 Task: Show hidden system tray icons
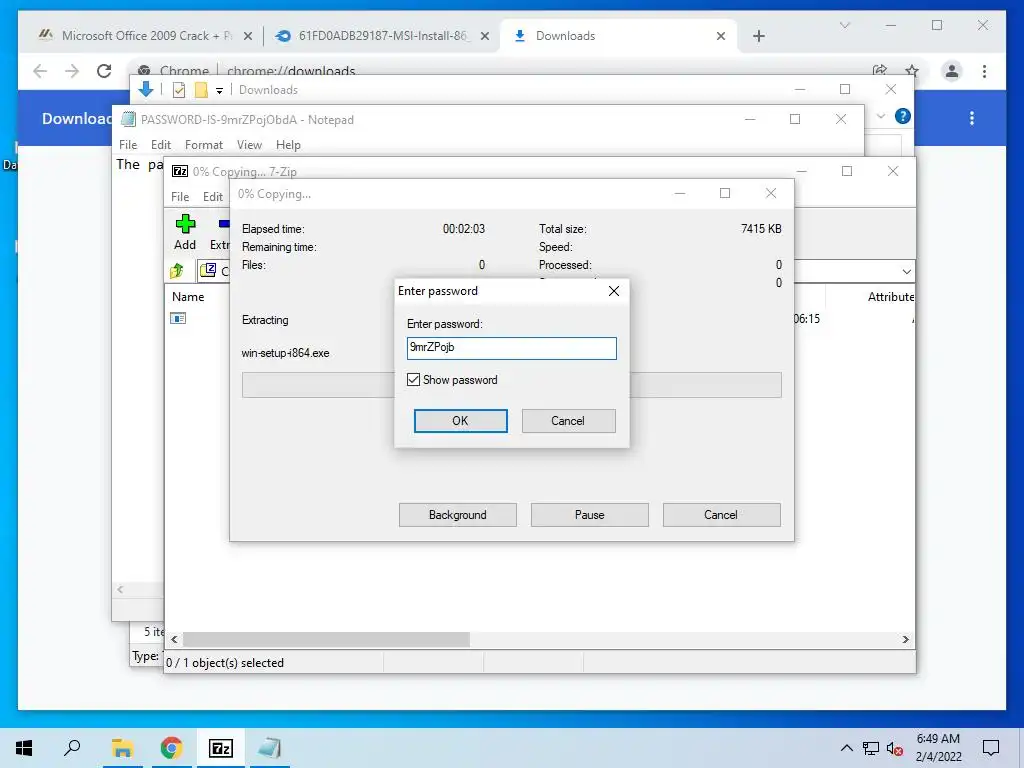[x=846, y=748]
